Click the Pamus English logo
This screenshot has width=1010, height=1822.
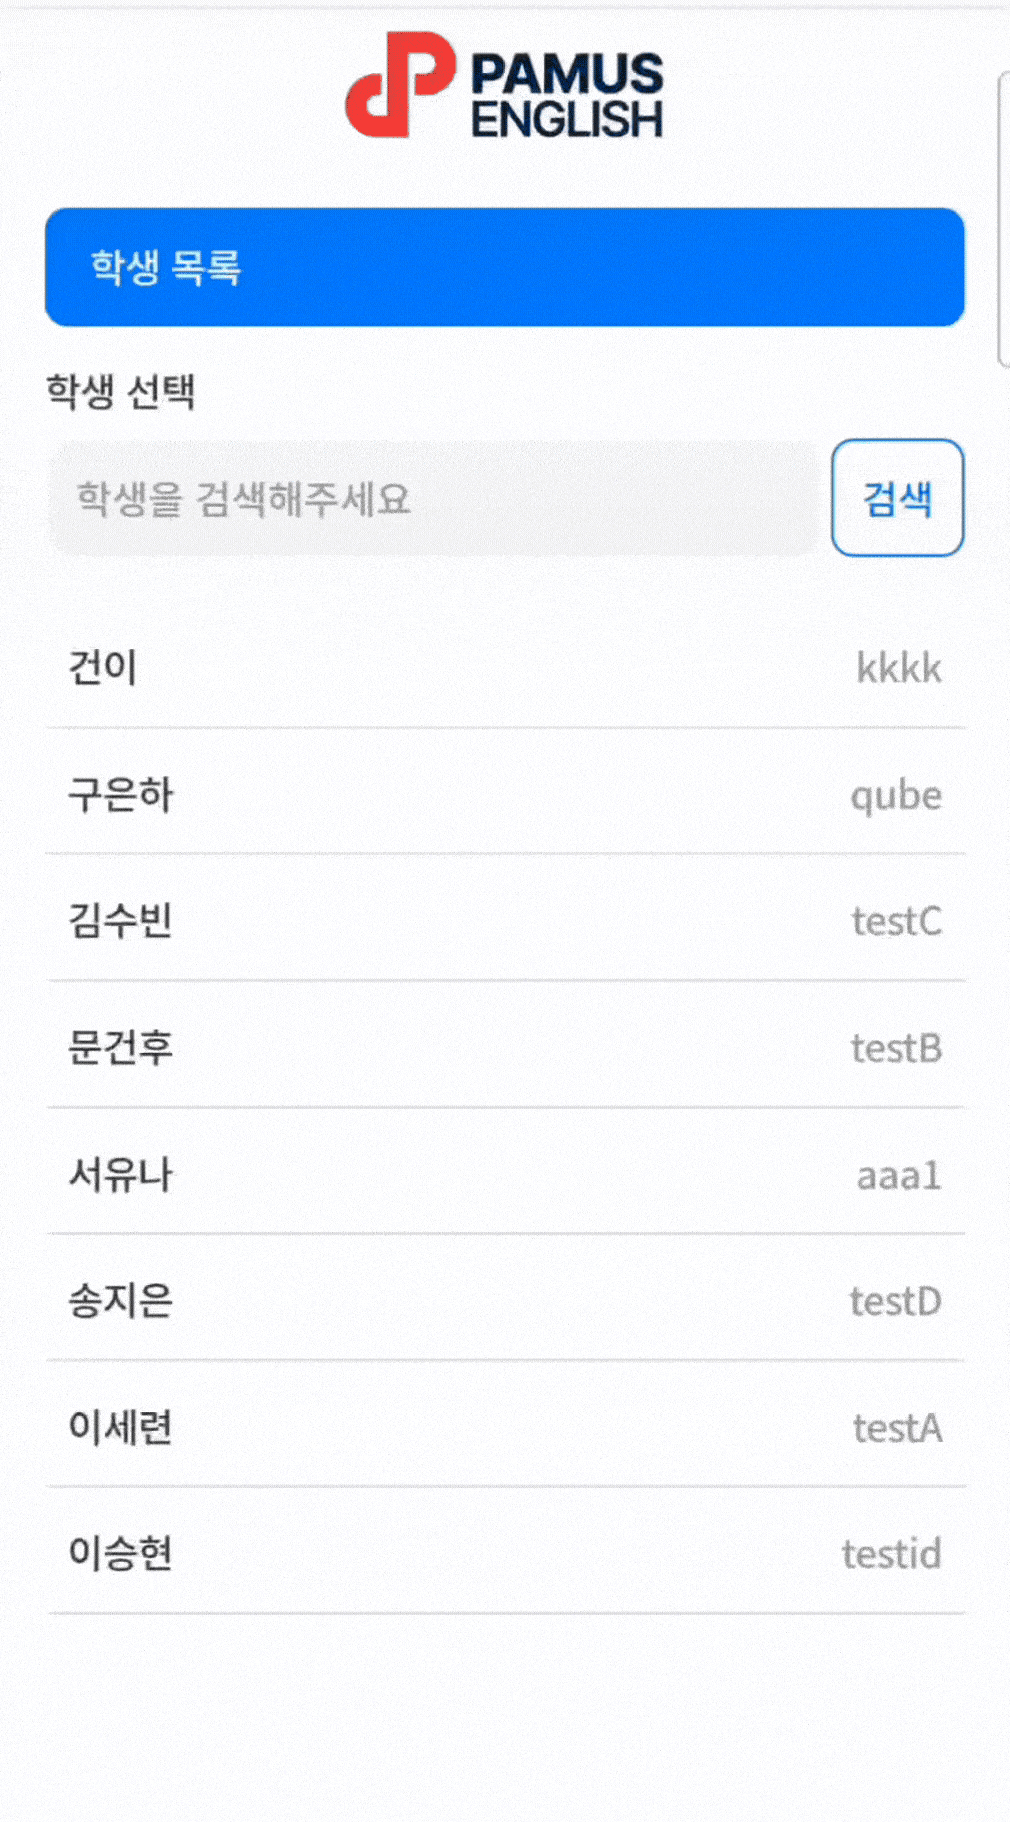tap(504, 86)
